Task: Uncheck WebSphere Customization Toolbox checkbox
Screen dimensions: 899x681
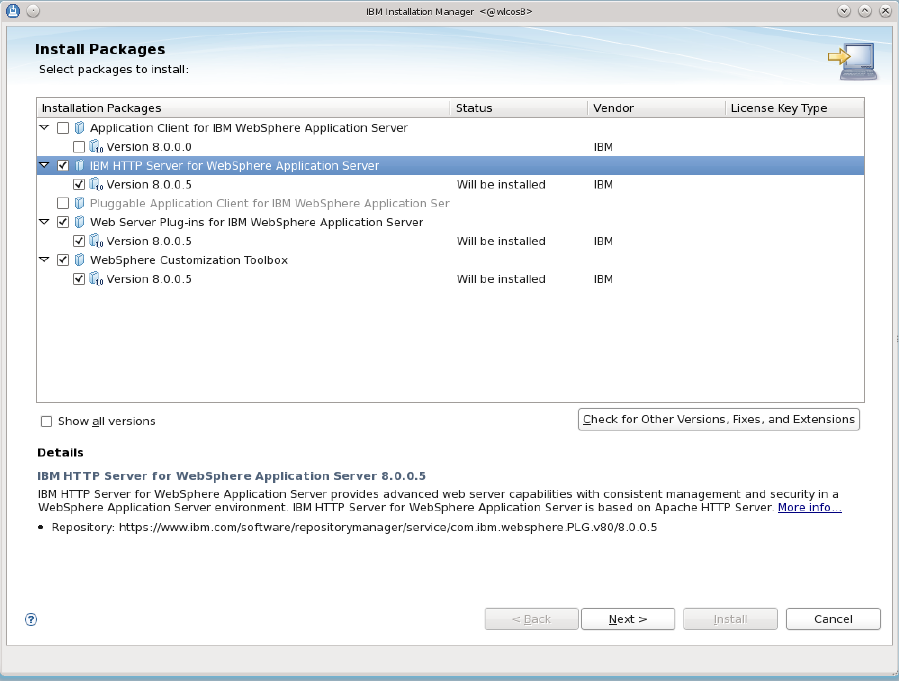Action: pos(63,260)
